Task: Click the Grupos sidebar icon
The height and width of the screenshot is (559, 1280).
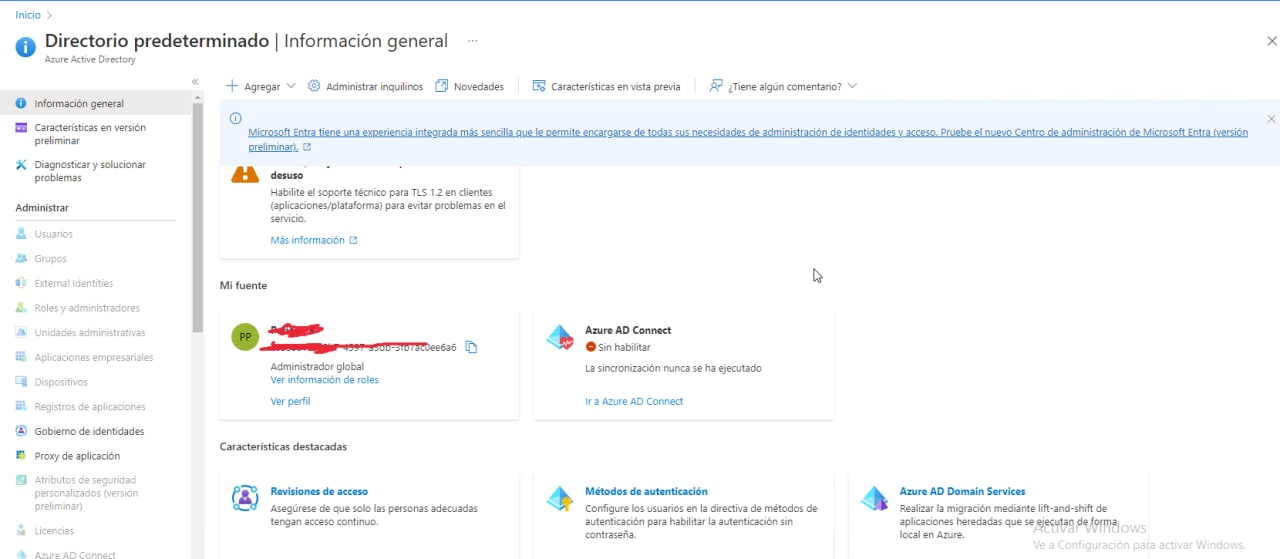Action: tap(21, 258)
